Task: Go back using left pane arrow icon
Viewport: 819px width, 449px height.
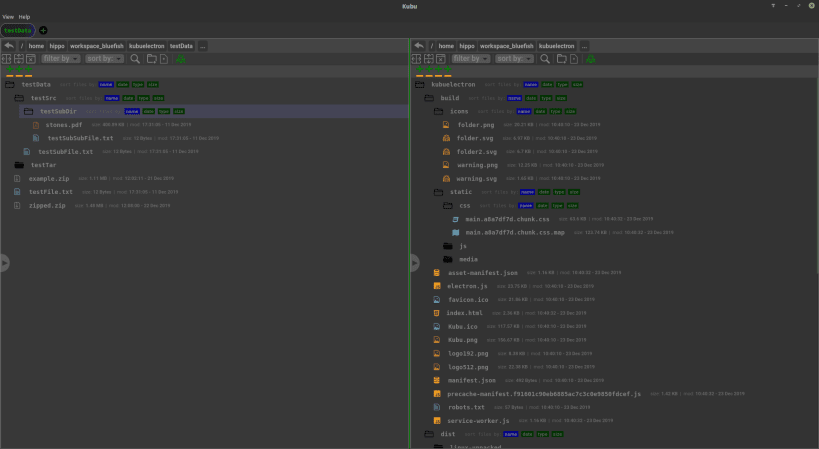Action: [9, 46]
